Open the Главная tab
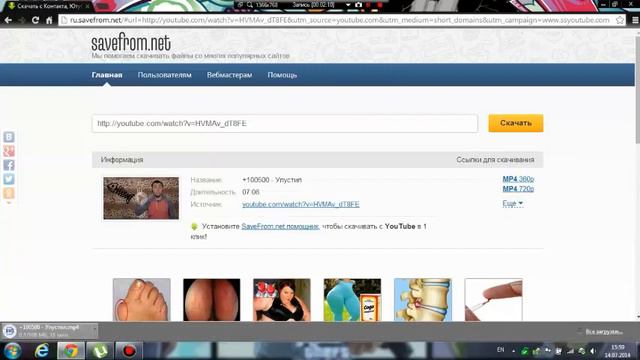 (107, 75)
